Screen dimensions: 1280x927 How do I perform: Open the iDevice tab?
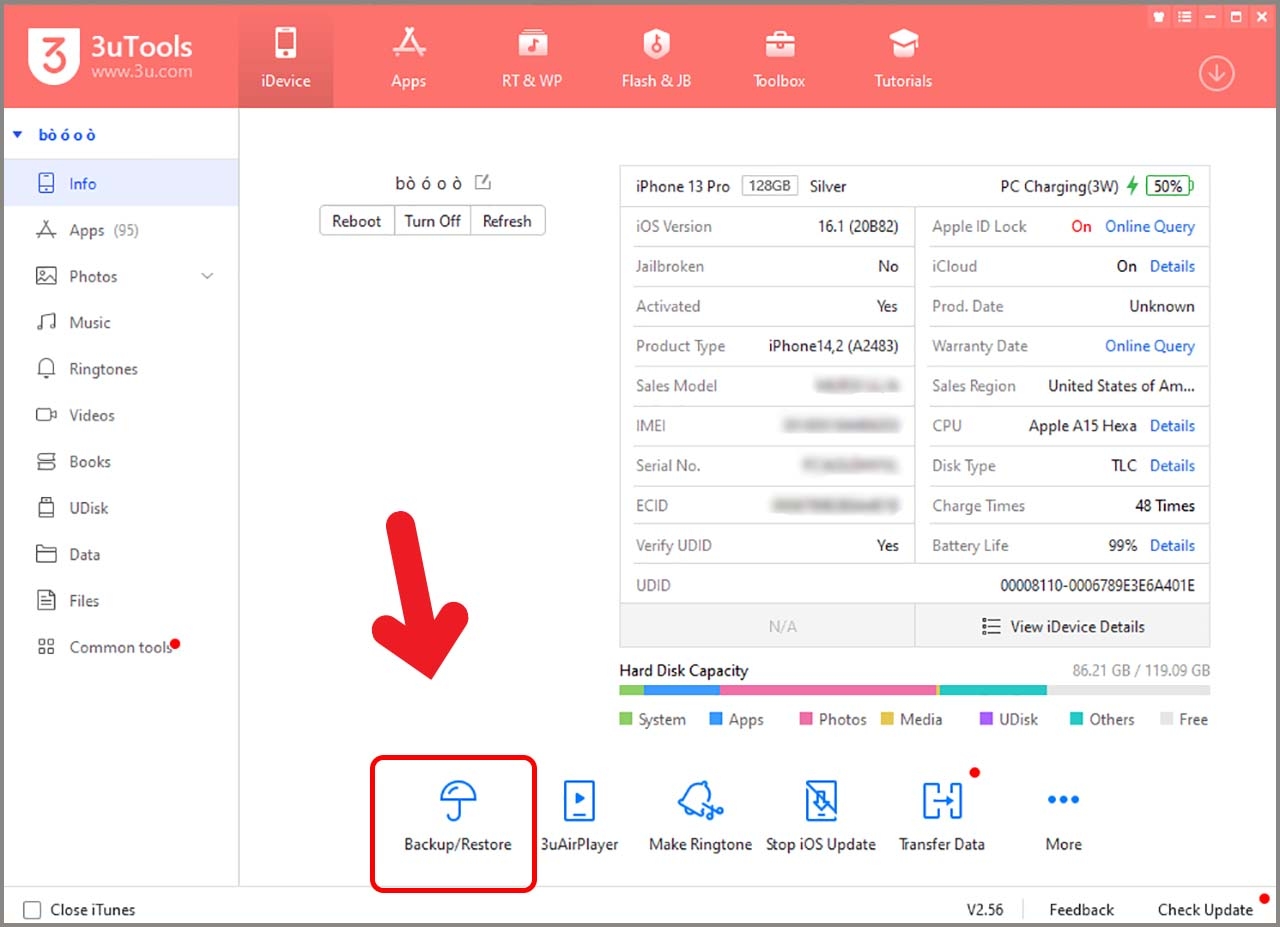285,57
